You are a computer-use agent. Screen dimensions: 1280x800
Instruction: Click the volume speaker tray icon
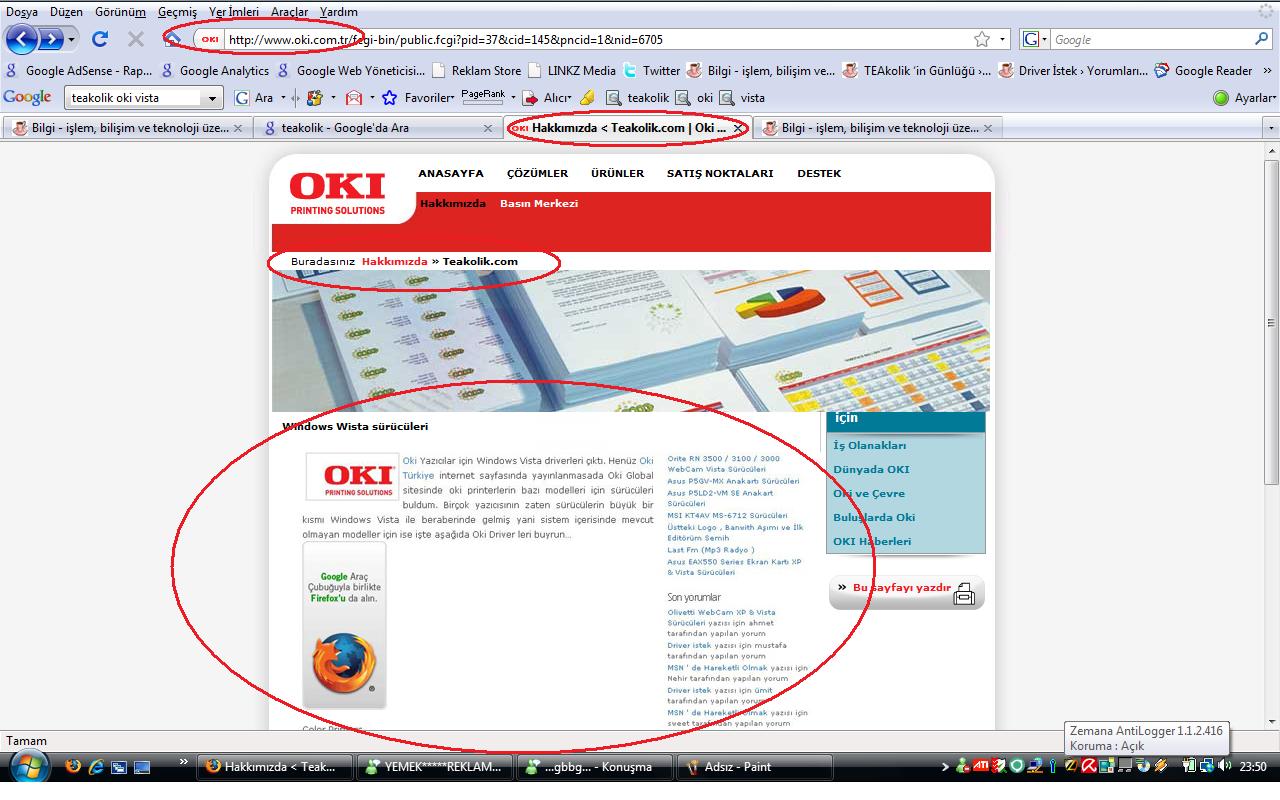[x=1225, y=767]
